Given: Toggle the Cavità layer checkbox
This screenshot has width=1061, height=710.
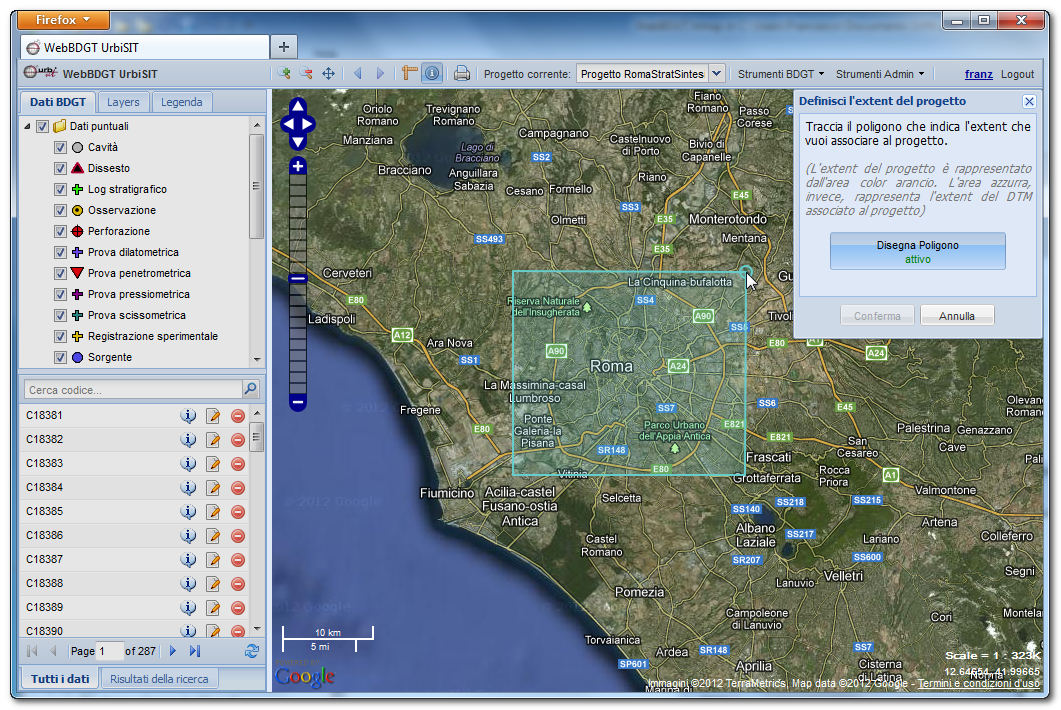Looking at the screenshot, I should [x=60, y=148].
